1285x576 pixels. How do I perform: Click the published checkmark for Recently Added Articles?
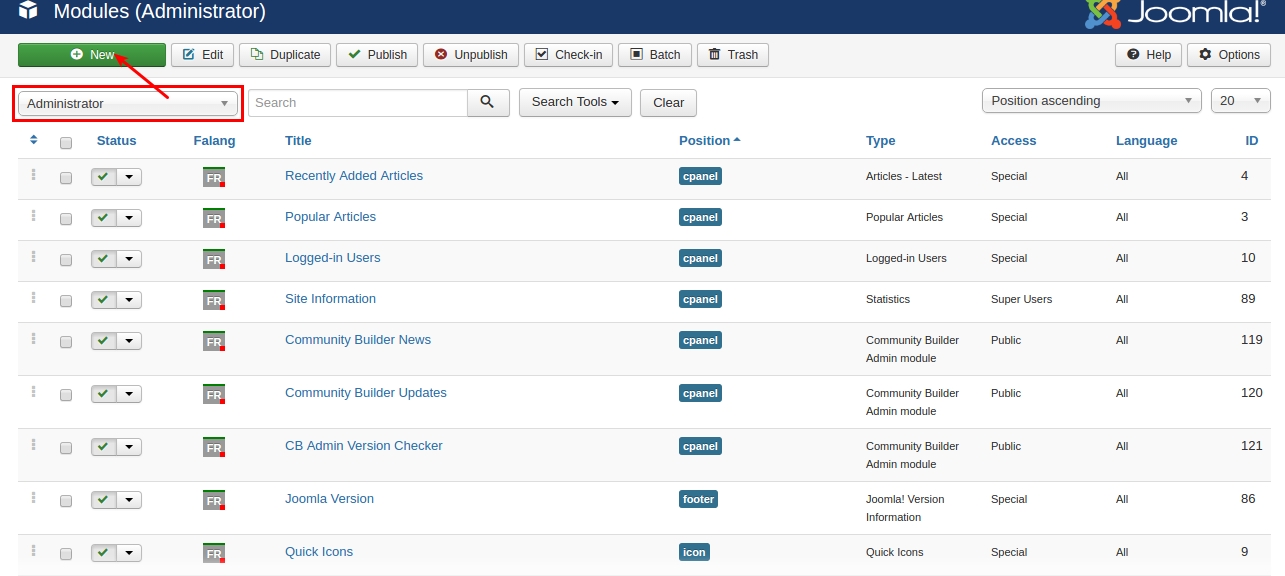(104, 177)
